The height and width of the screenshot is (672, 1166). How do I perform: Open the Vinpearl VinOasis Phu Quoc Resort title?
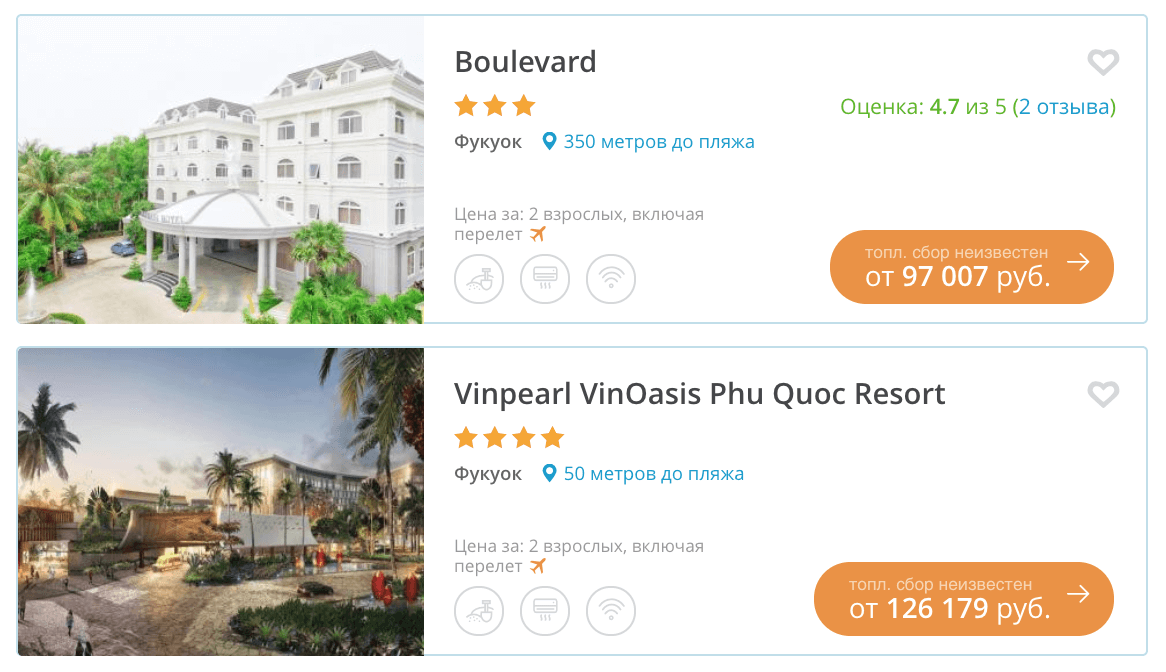(x=699, y=394)
